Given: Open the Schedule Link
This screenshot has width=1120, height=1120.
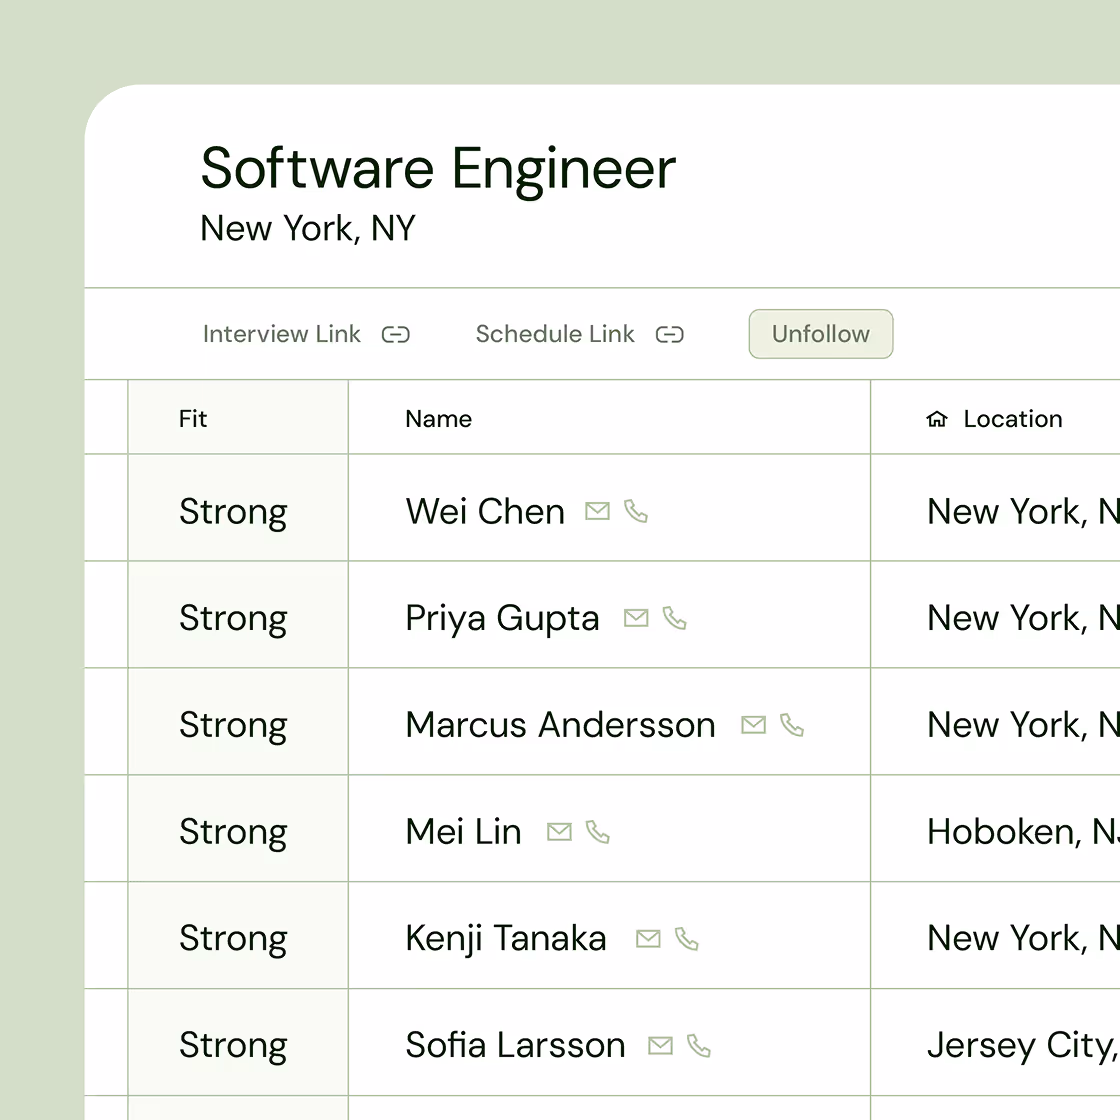Looking at the screenshot, I should click(555, 334).
